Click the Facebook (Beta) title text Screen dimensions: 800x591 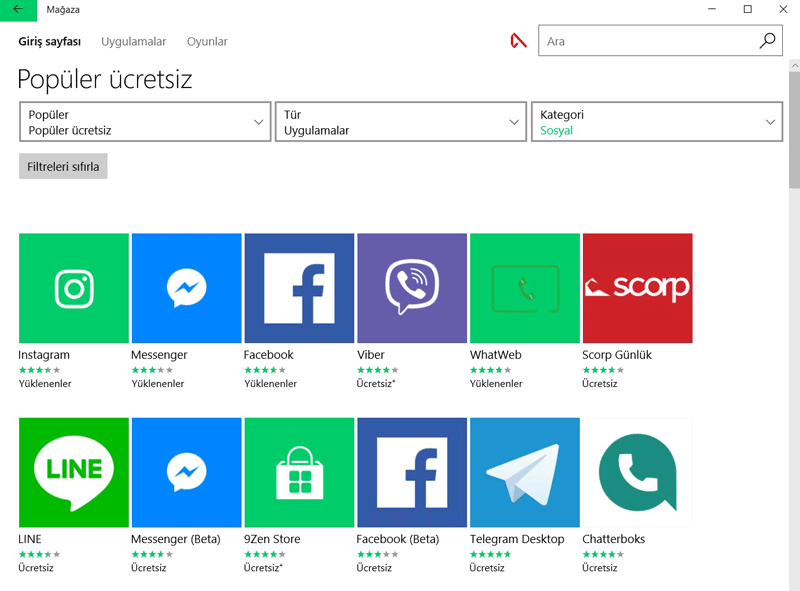pyautogui.click(x=397, y=539)
